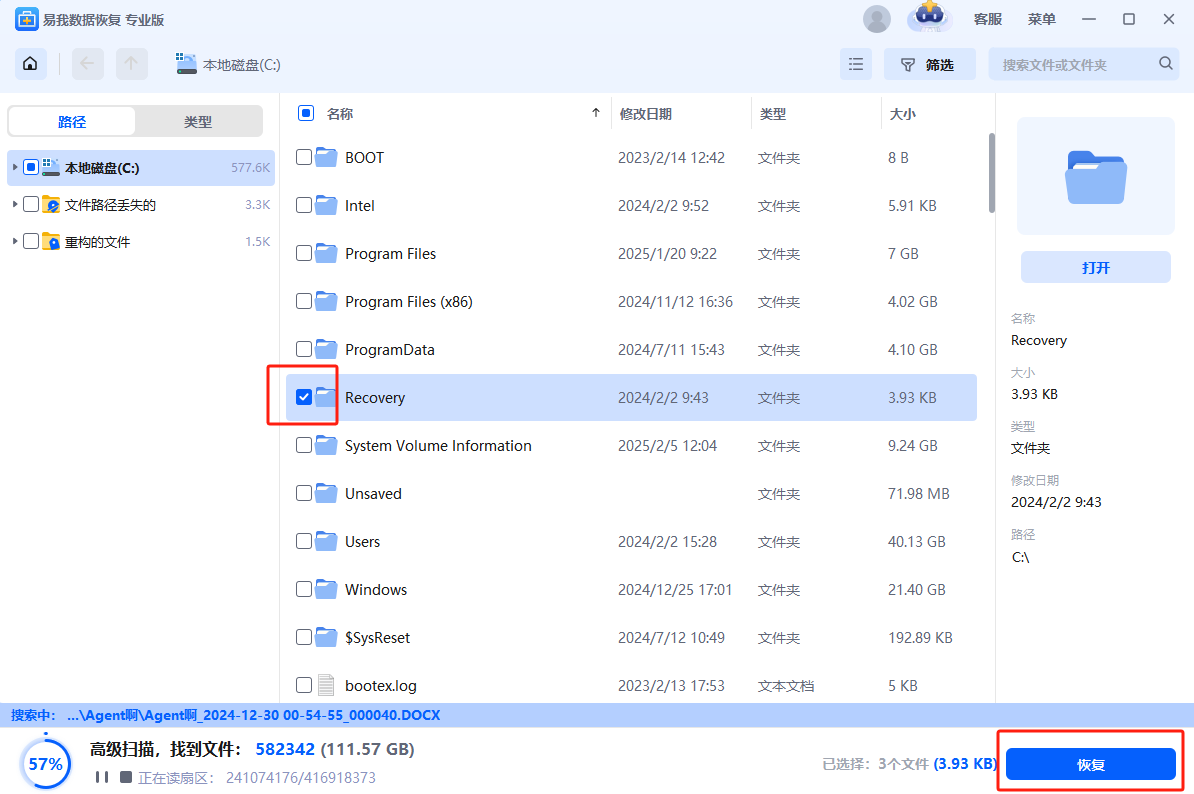Select the Windows folder name
Screen dimensions: 1194x794
tap(375, 589)
